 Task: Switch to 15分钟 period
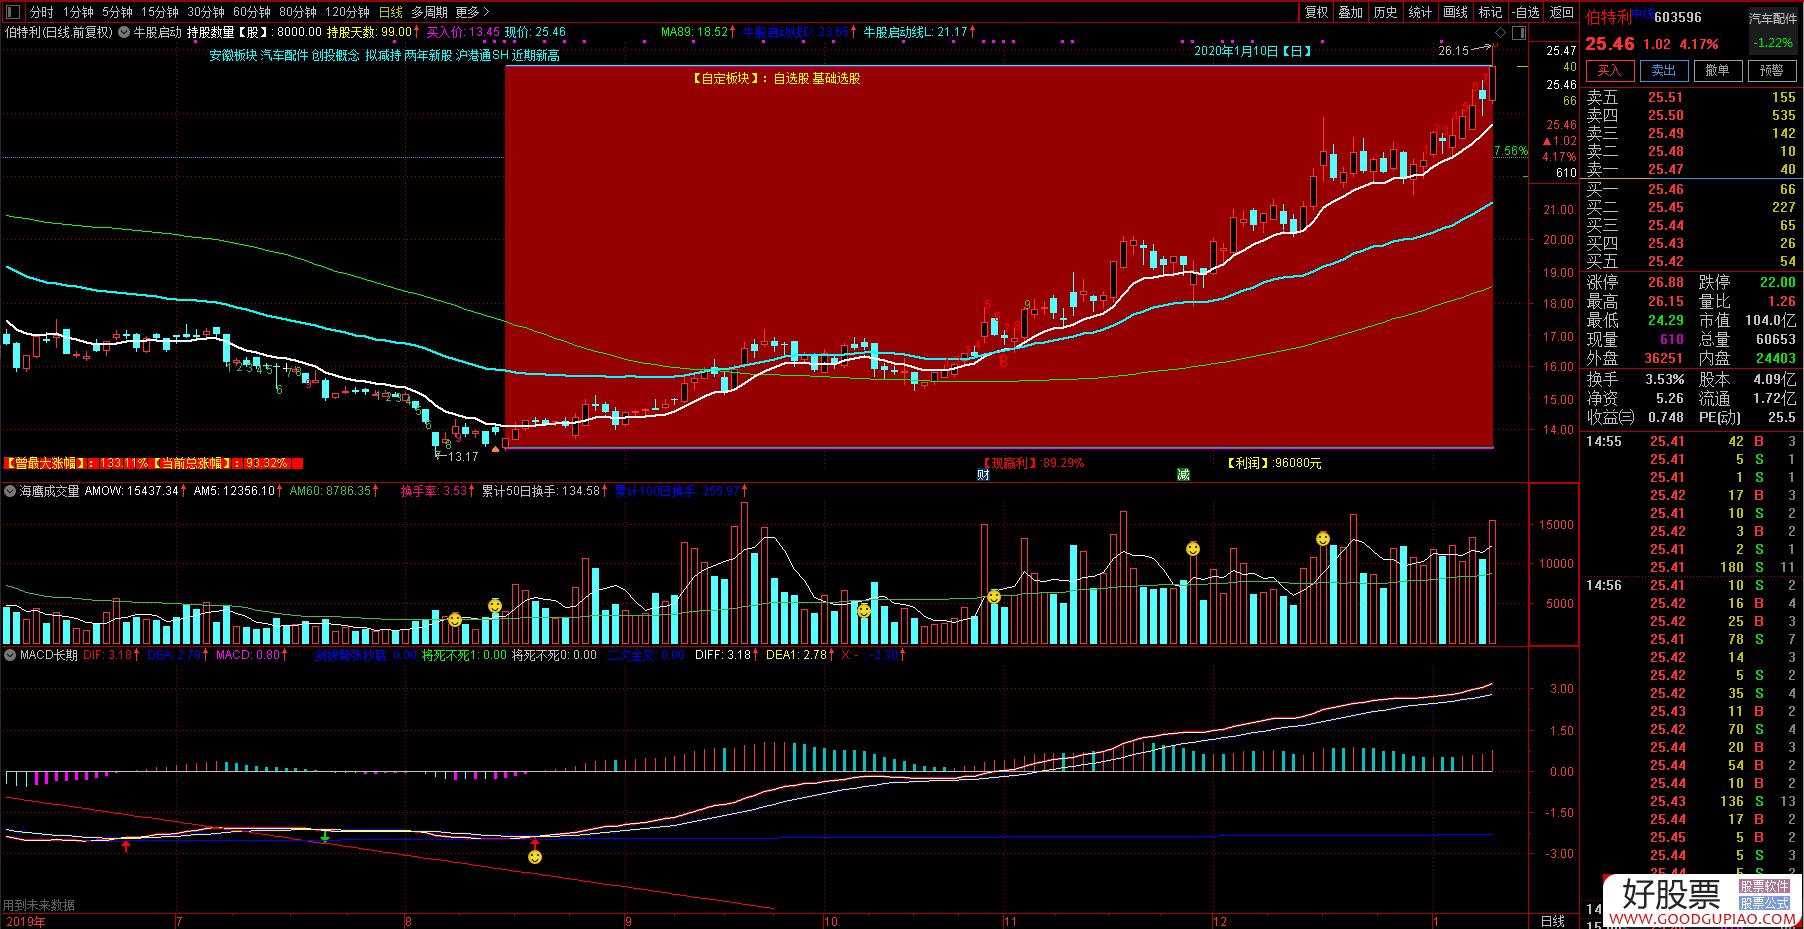[159, 12]
